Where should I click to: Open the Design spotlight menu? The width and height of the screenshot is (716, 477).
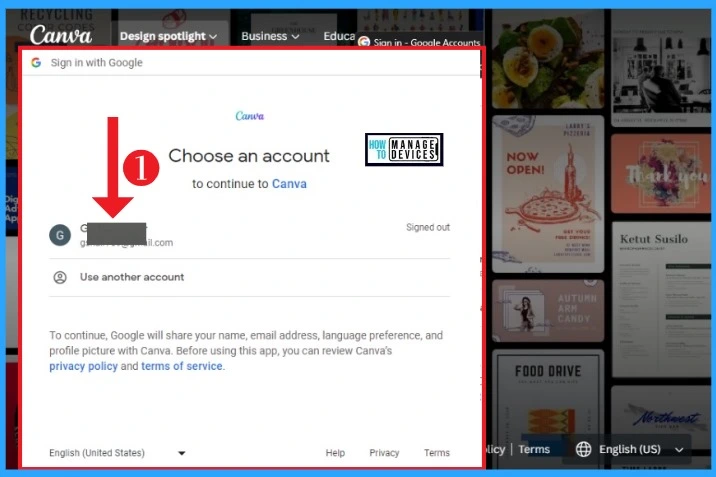168,36
